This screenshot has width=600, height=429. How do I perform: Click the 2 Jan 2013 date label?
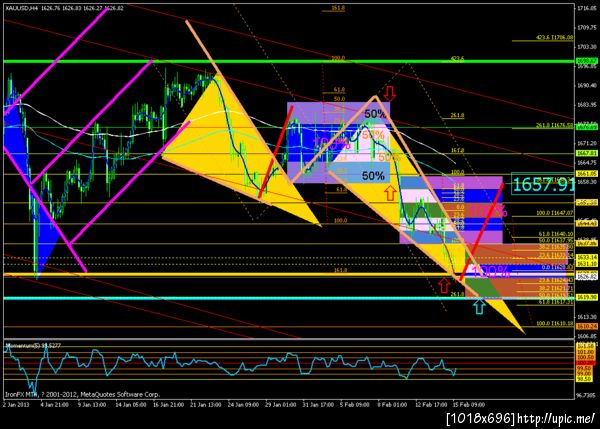click(x=16, y=405)
